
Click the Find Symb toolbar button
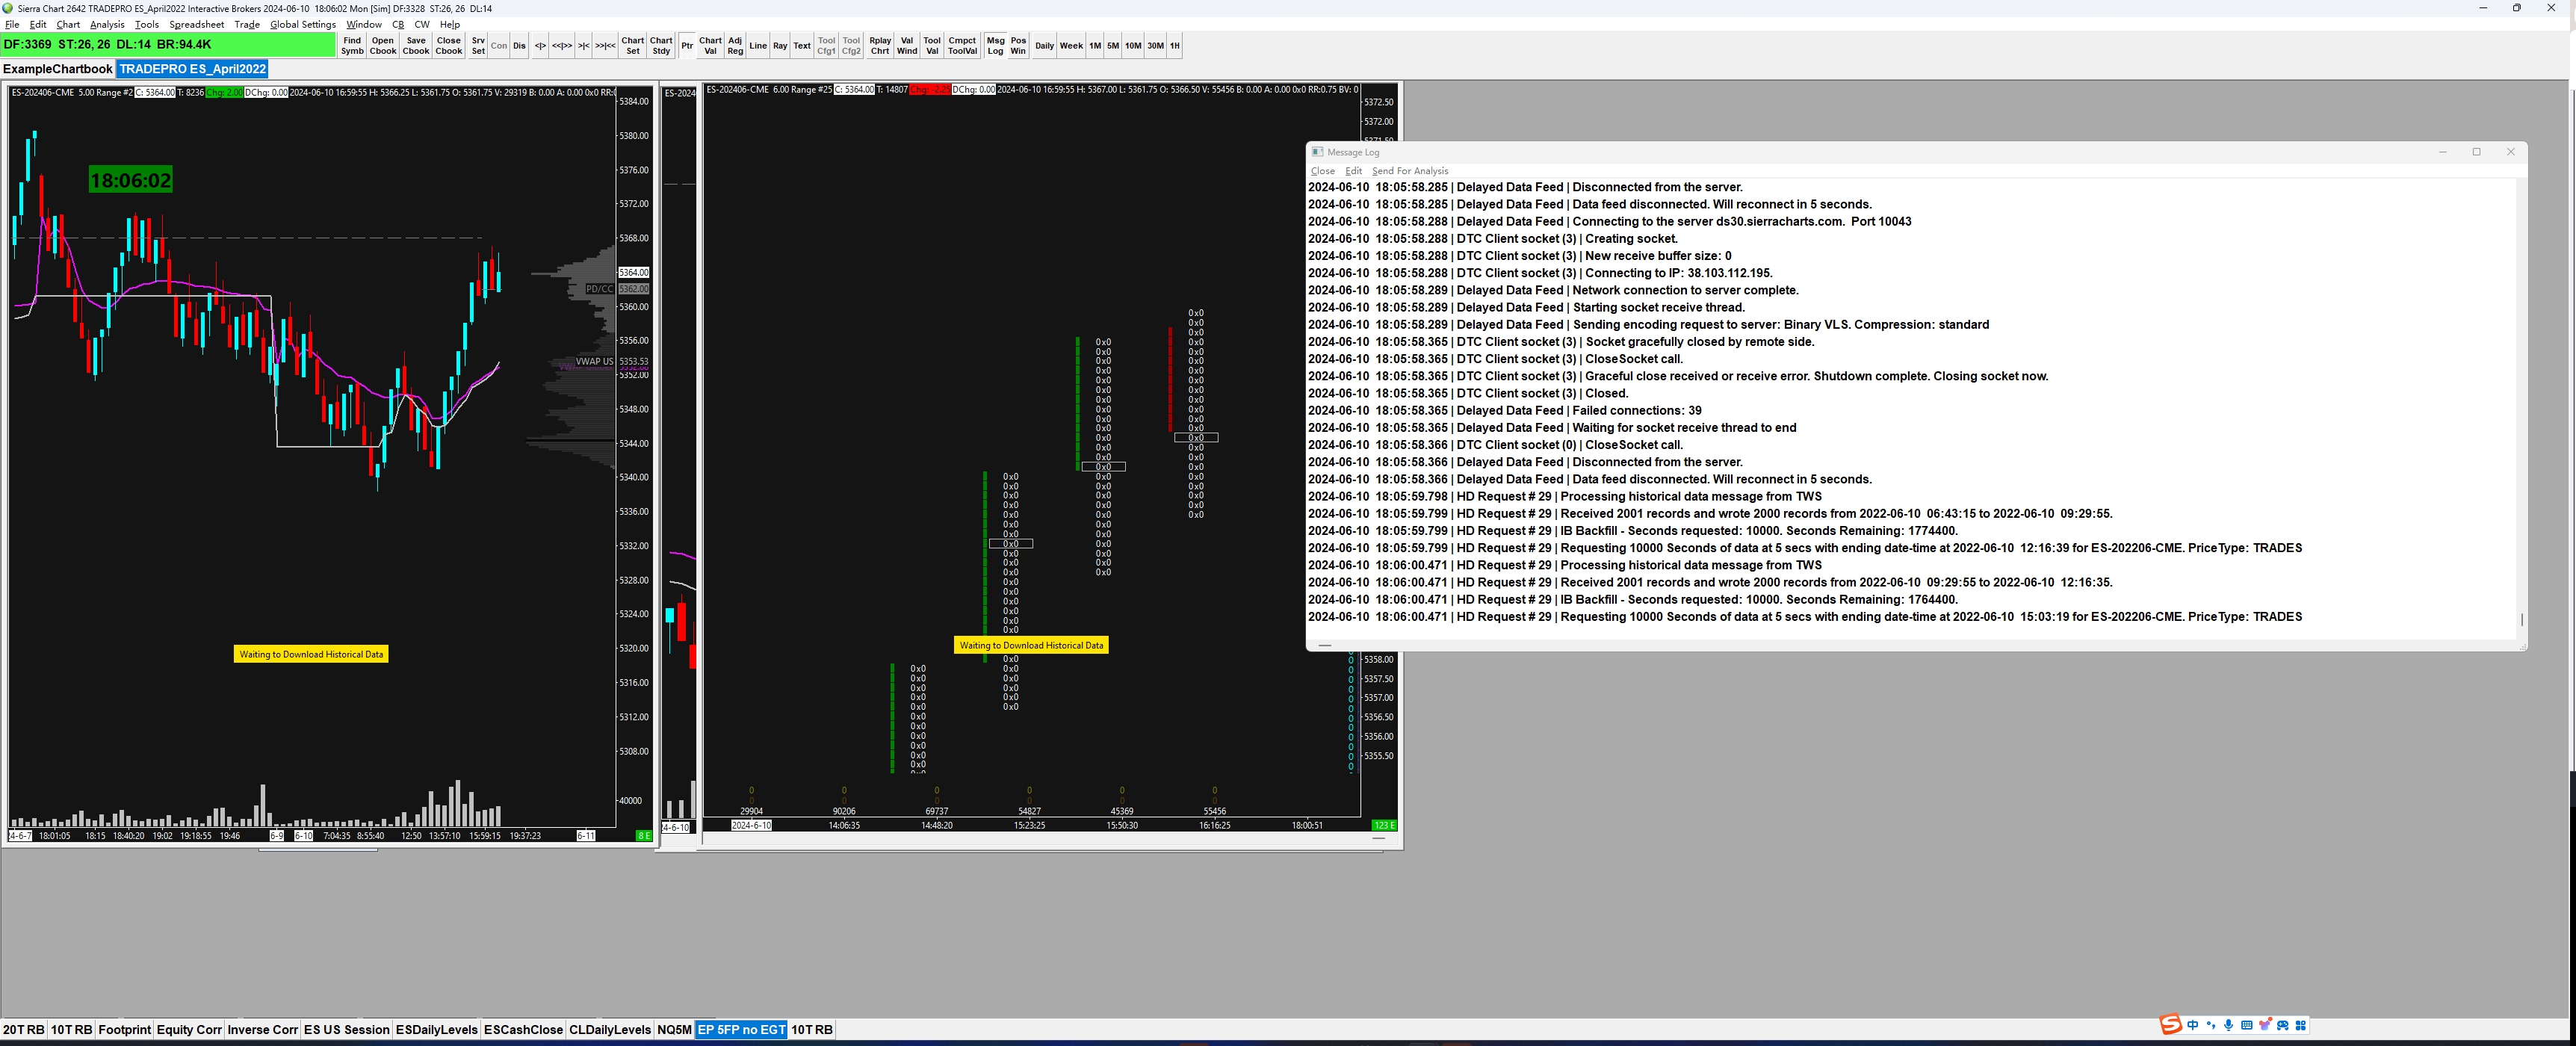coord(352,46)
